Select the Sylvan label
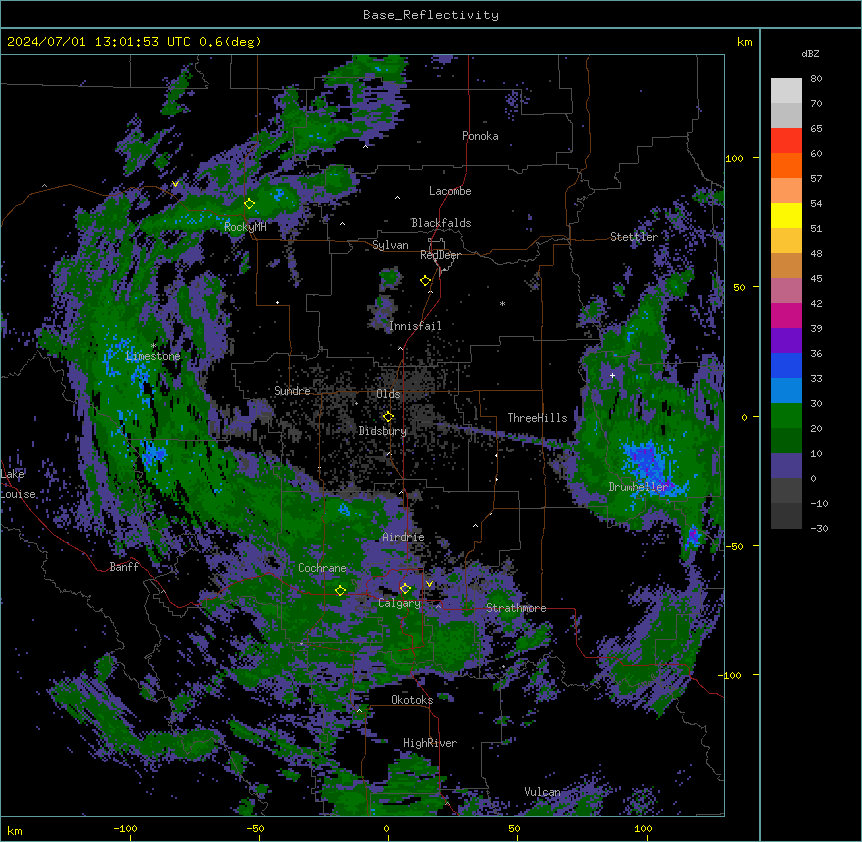The image size is (862, 842). point(390,245)
